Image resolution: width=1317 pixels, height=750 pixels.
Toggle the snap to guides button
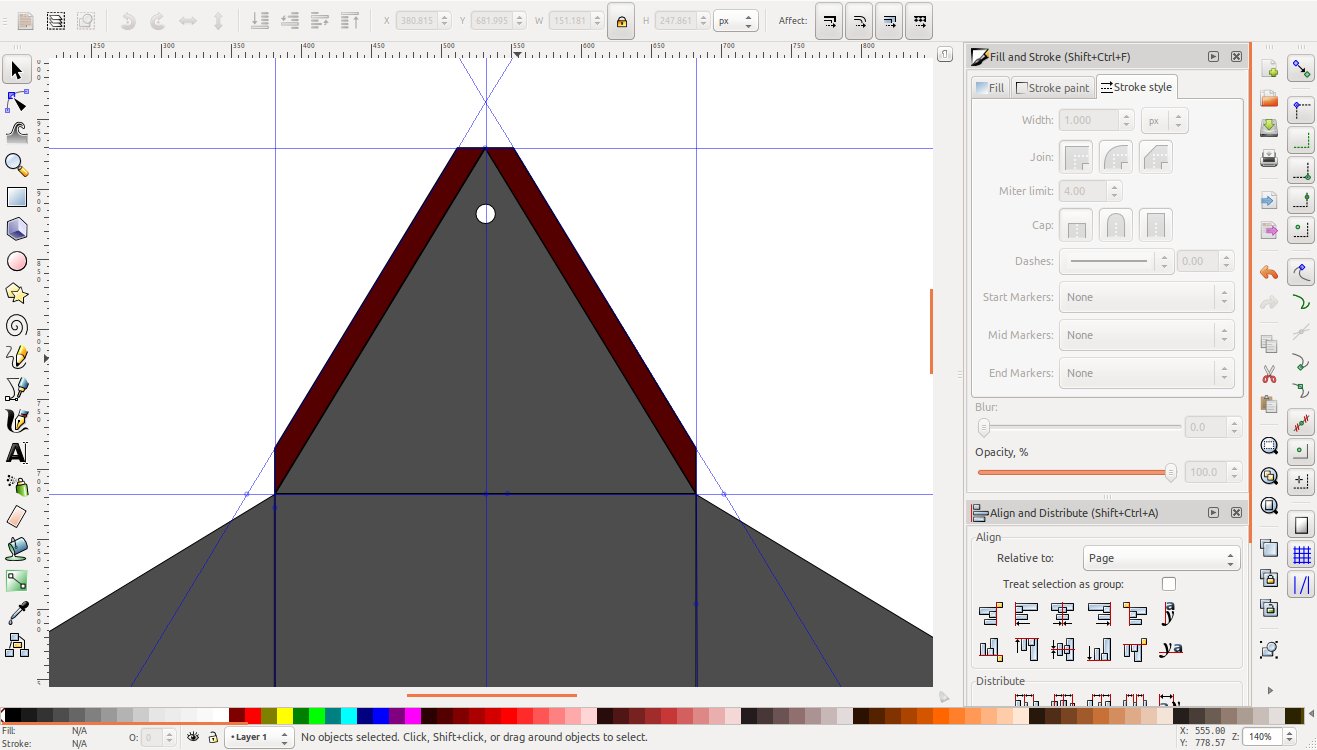click(1301, 586)
